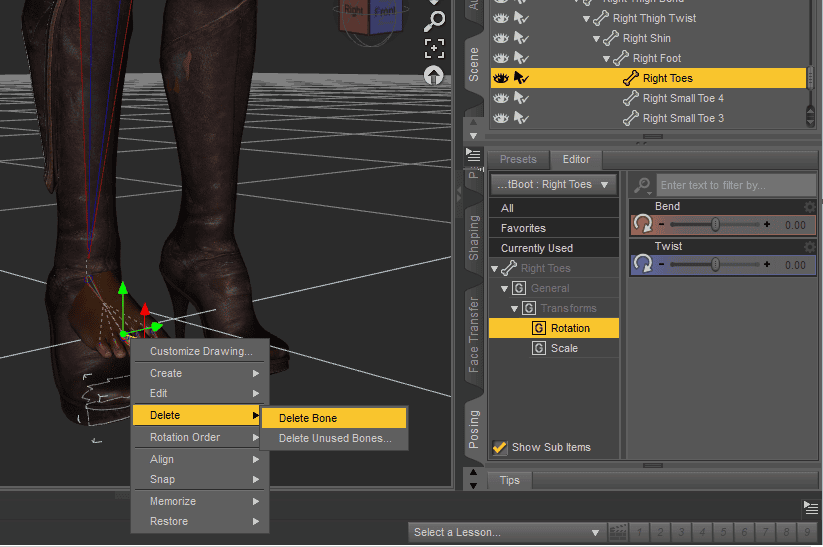Image resolution: width=823 pixels, height=547 pixels.
Task: Switch to the Editor tab
Action: point(576,159)
